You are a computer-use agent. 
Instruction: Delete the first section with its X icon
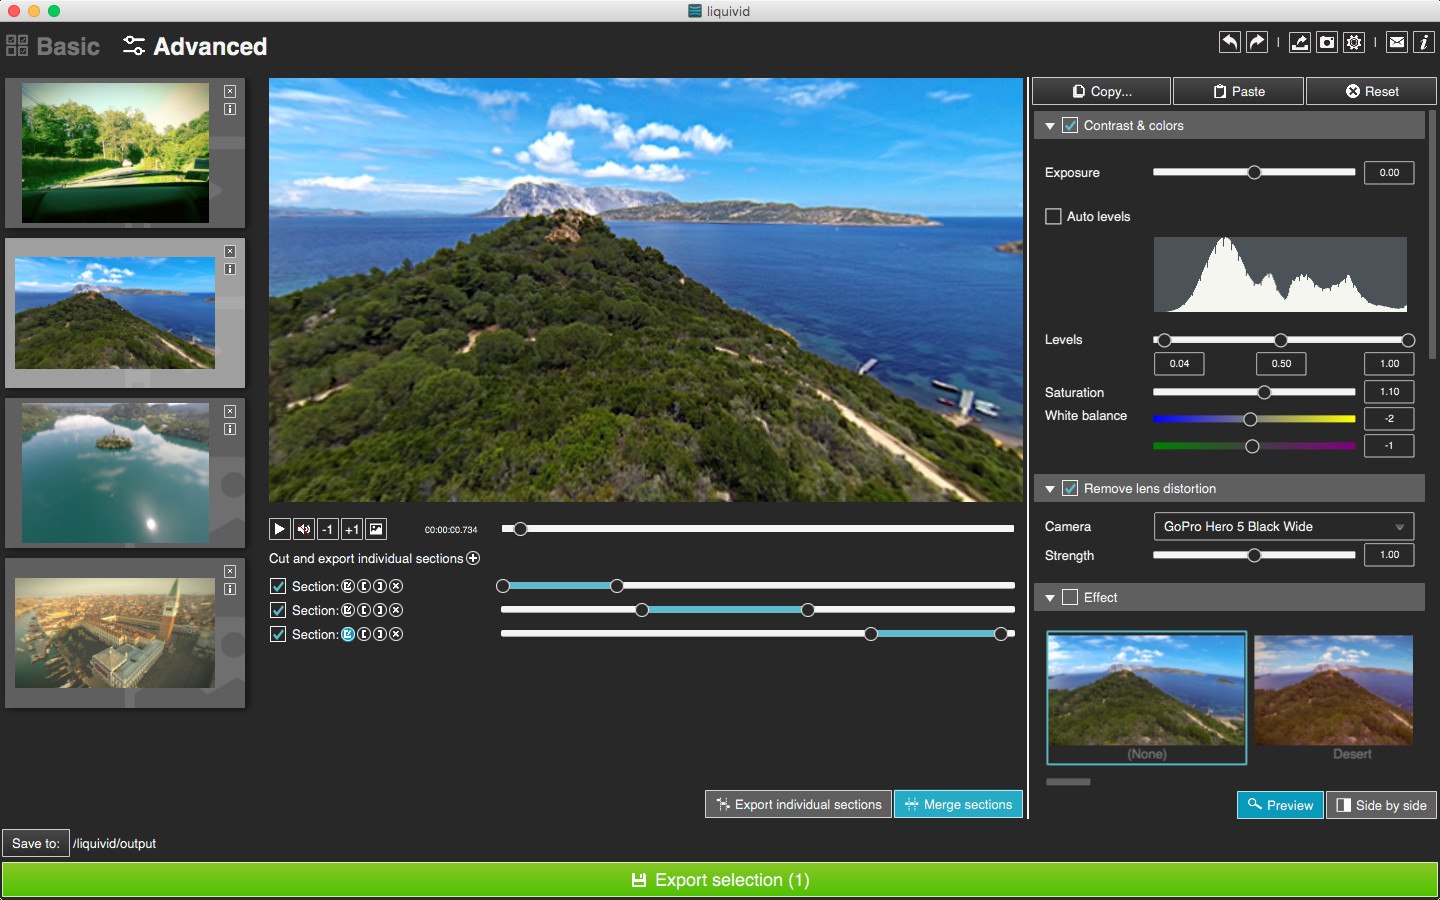396,586
